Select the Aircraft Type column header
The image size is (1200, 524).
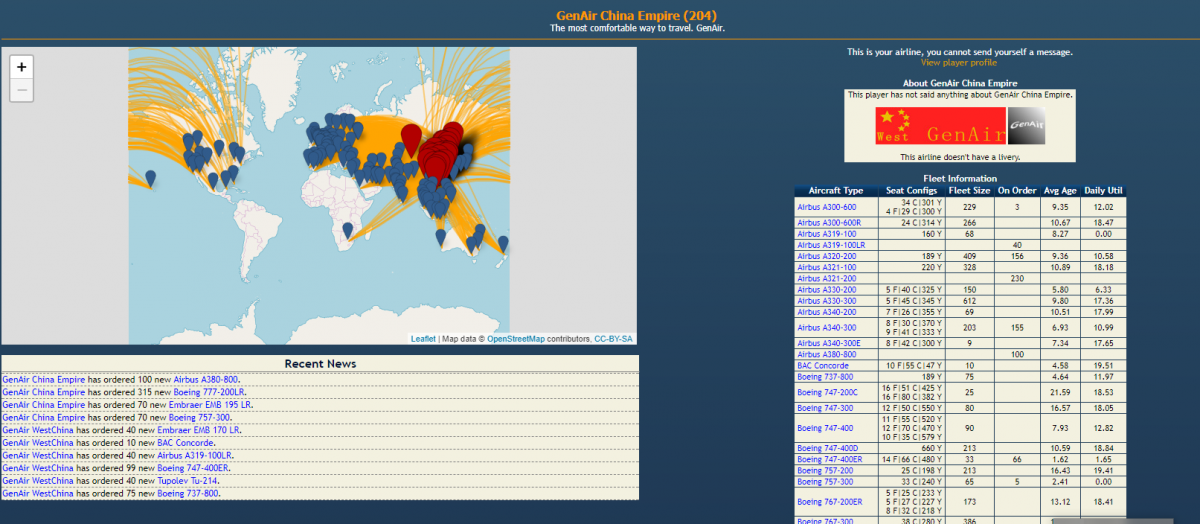tap(835, 190)
